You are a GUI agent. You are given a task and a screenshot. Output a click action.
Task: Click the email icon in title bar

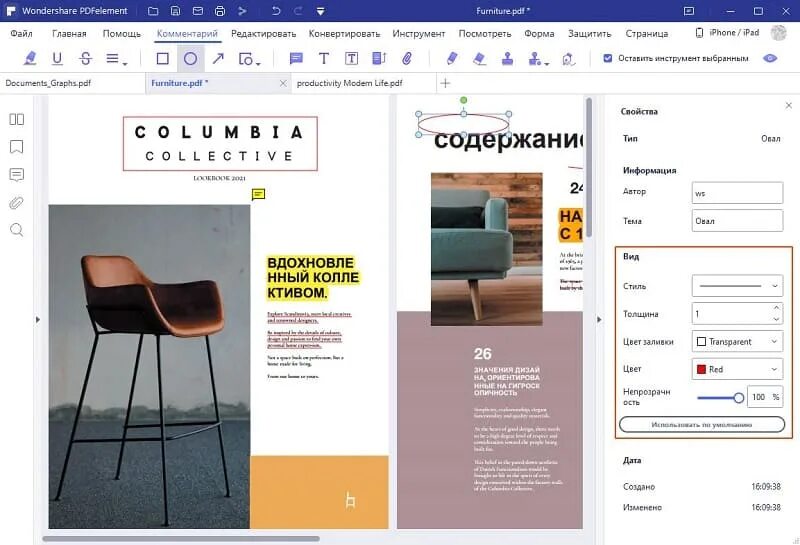[198, 11]
